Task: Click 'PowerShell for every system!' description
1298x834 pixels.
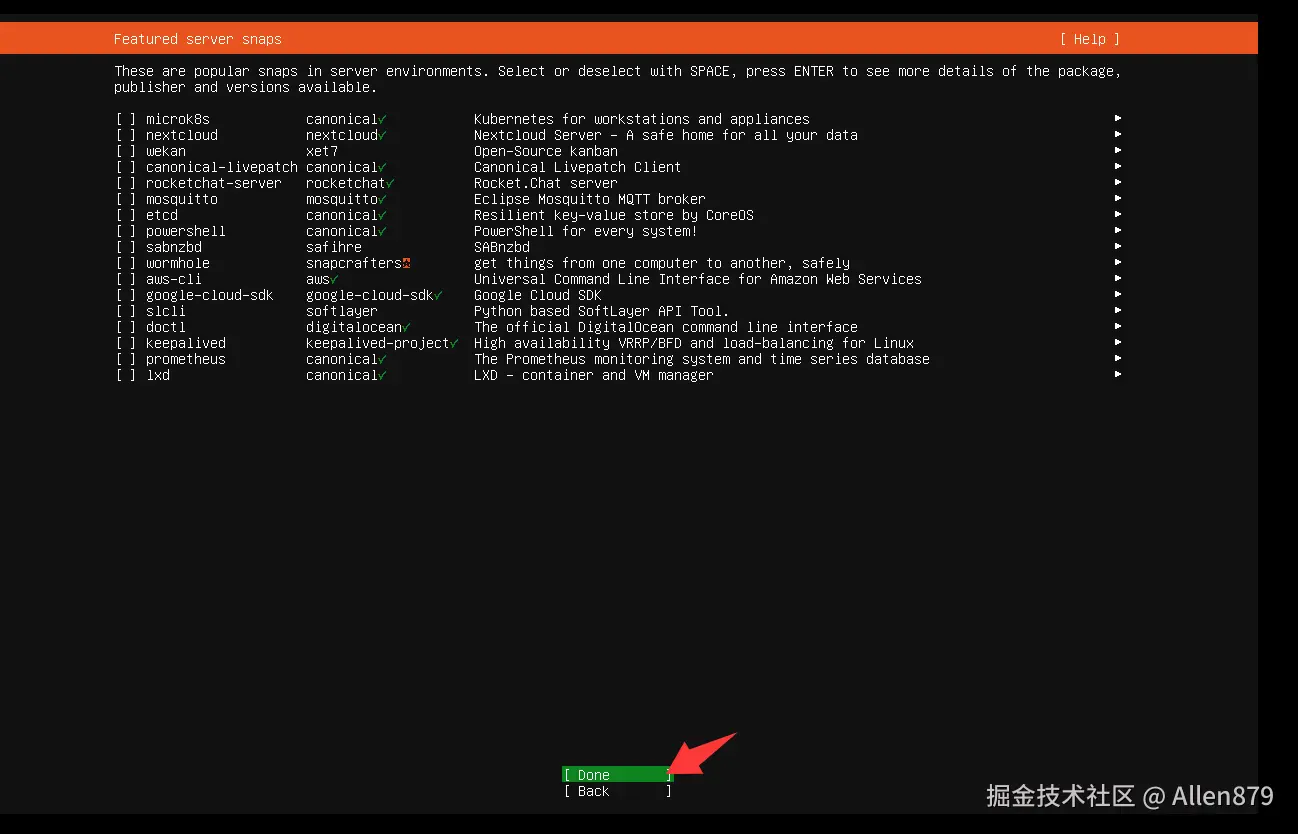Action: [586, 231]
